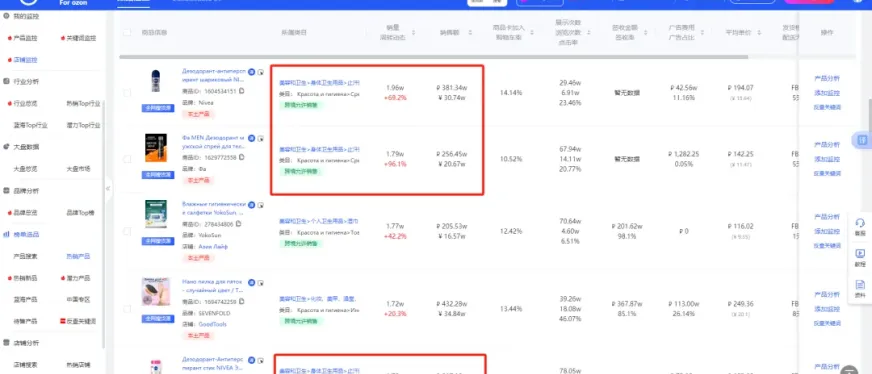
Task: Open the Фа MEN orange product thumbnail
Action: 157,148
